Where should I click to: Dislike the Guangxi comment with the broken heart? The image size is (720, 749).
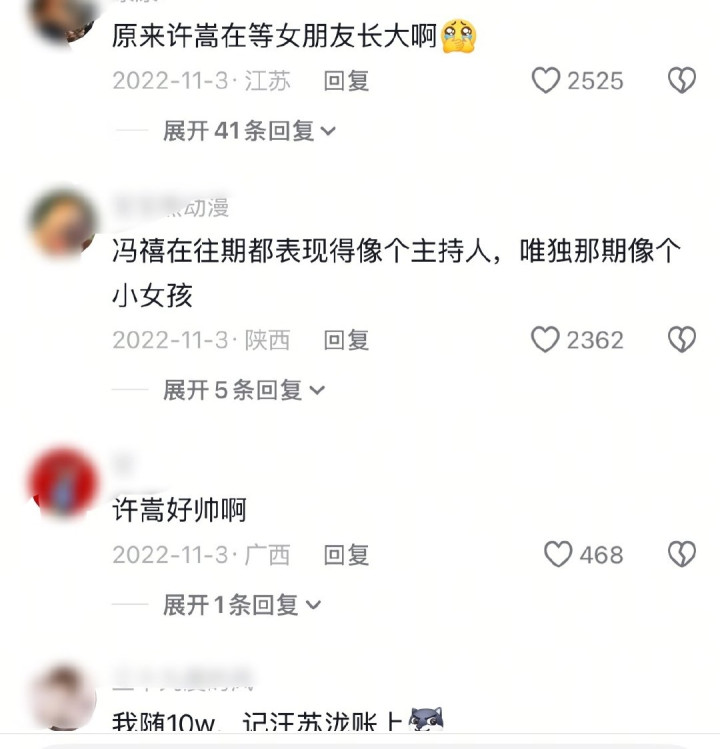pyautogui.click(x=682, y=554)
